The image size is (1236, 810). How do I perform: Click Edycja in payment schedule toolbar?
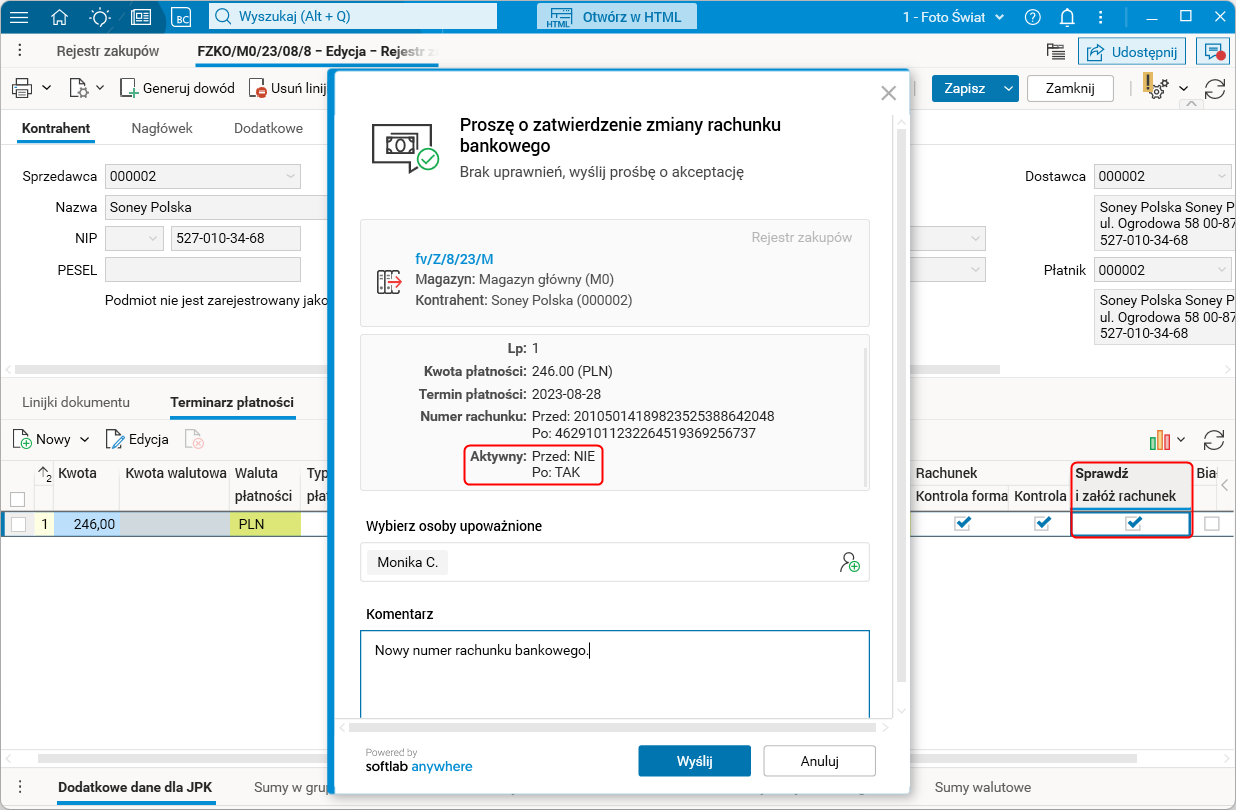pyautogui.click(x=136, y=439)
